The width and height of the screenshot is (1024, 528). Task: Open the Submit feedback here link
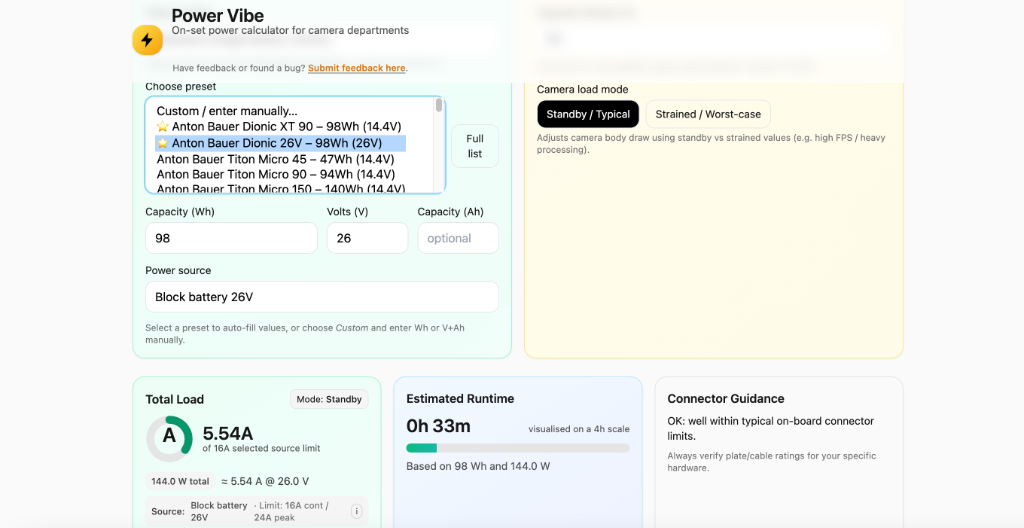(x=357, y=68)
